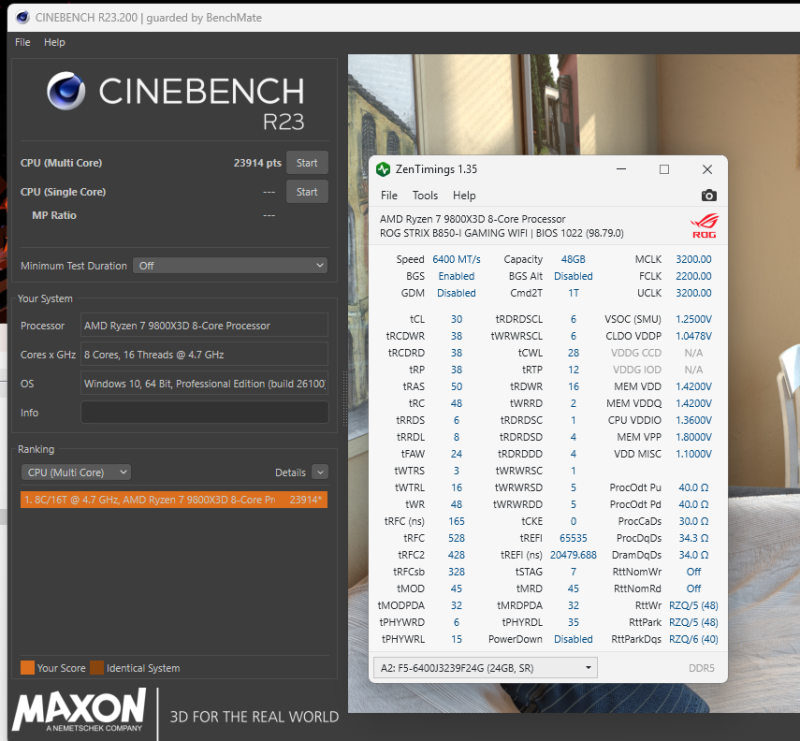Open the Minimum Test Duration dropdown

click(x=230, y=265)
